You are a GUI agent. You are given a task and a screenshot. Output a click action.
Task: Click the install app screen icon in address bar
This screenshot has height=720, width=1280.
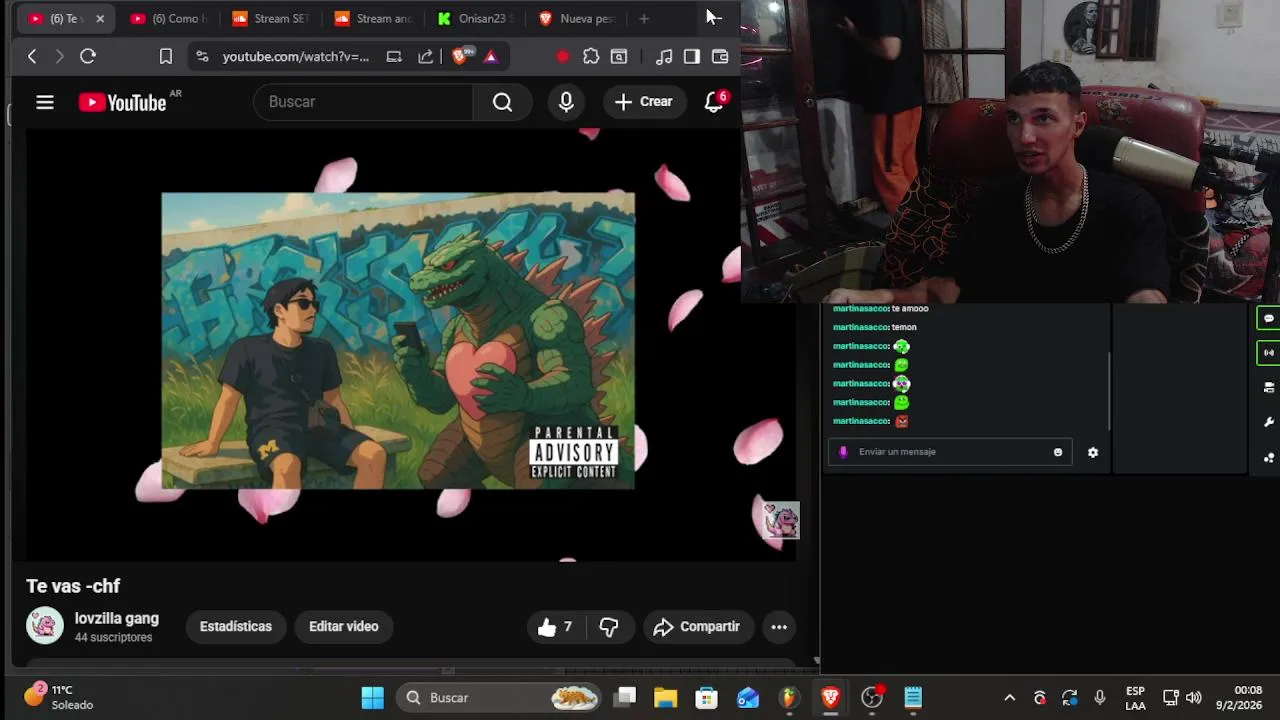click(394, 56)
